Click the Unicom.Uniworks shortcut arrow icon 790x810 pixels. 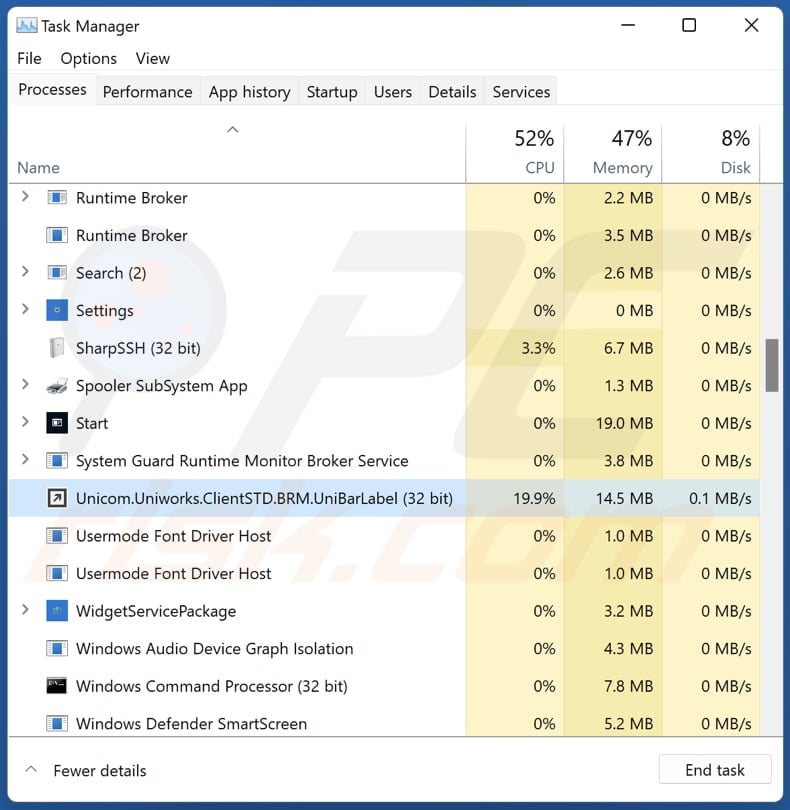(57, 498)
